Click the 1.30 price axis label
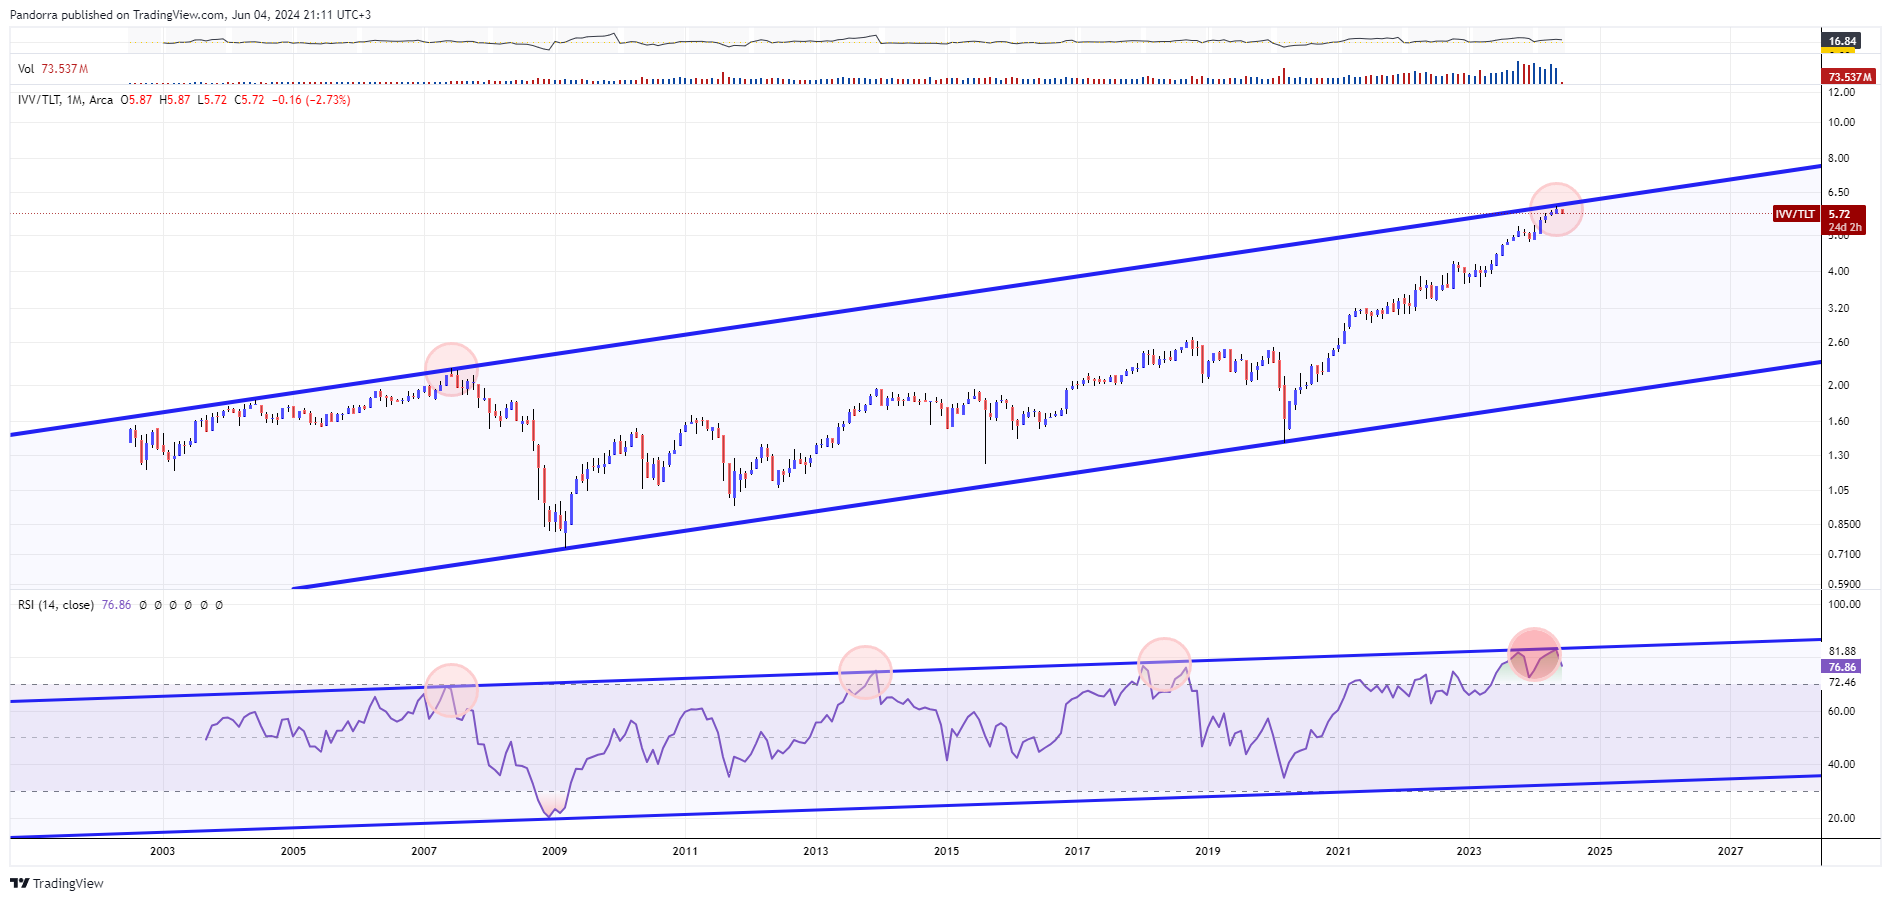The height and width of the screenshot is (901, 1891). [x=1838, y=455]
